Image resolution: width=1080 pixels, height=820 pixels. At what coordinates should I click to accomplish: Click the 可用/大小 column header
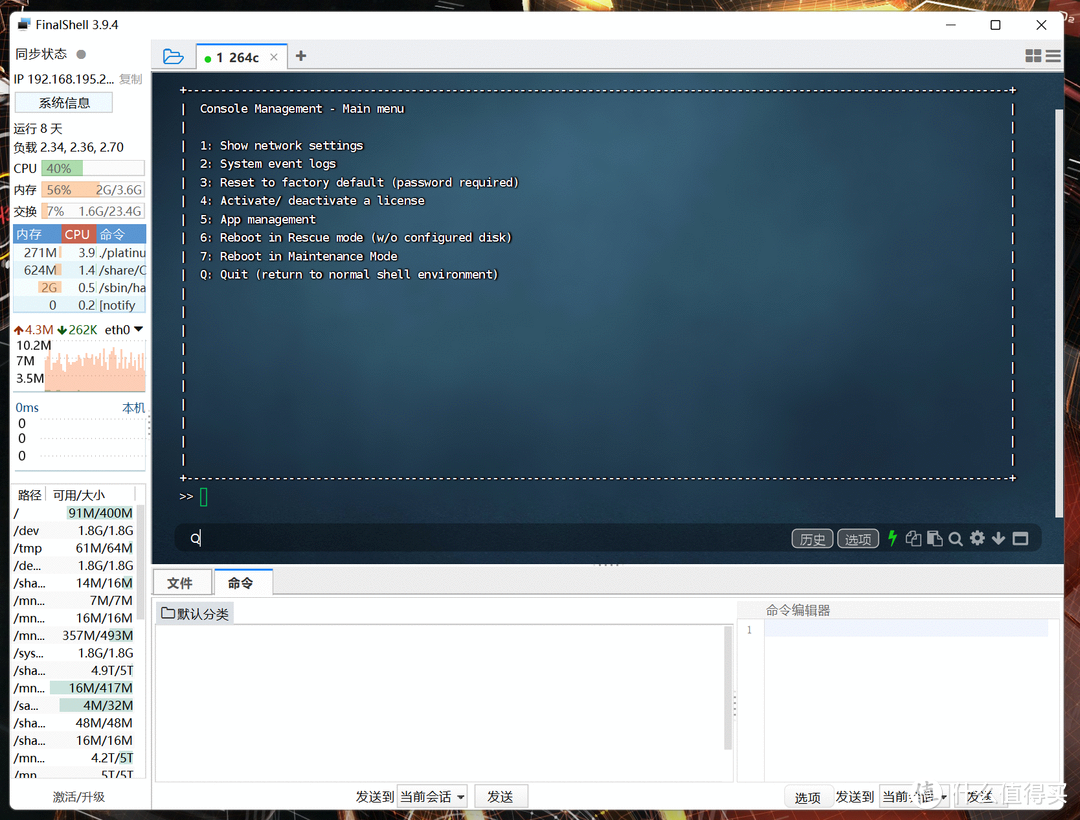coord(90,494)
